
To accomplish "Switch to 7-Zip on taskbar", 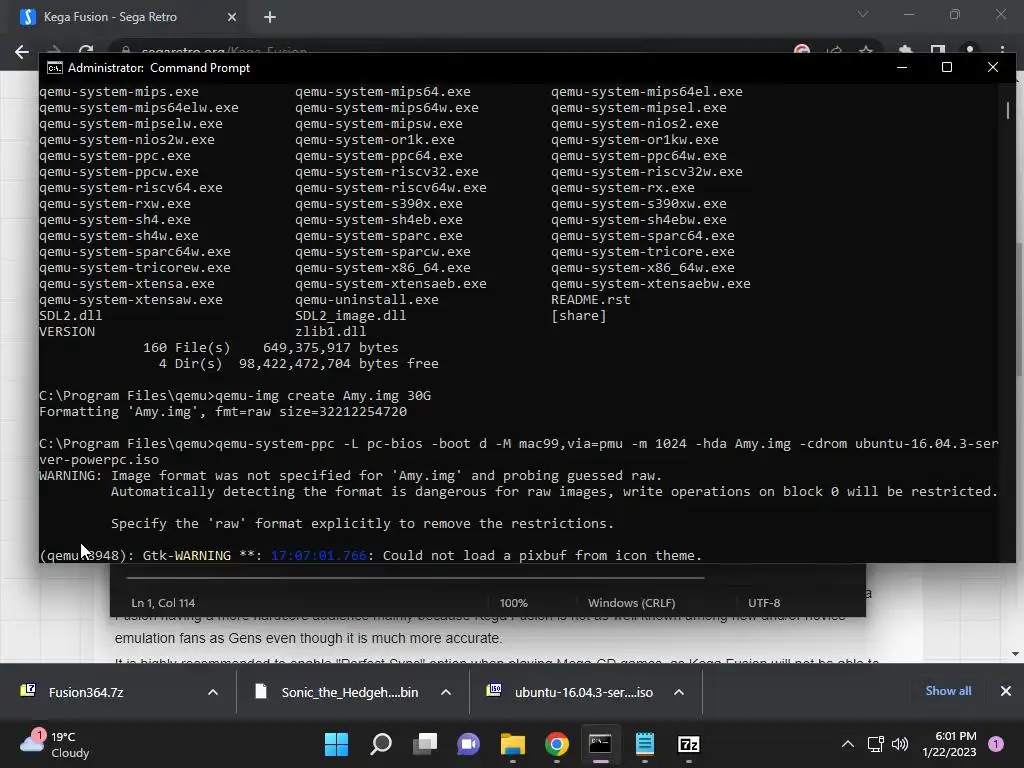I will click(x=689, y=744).
